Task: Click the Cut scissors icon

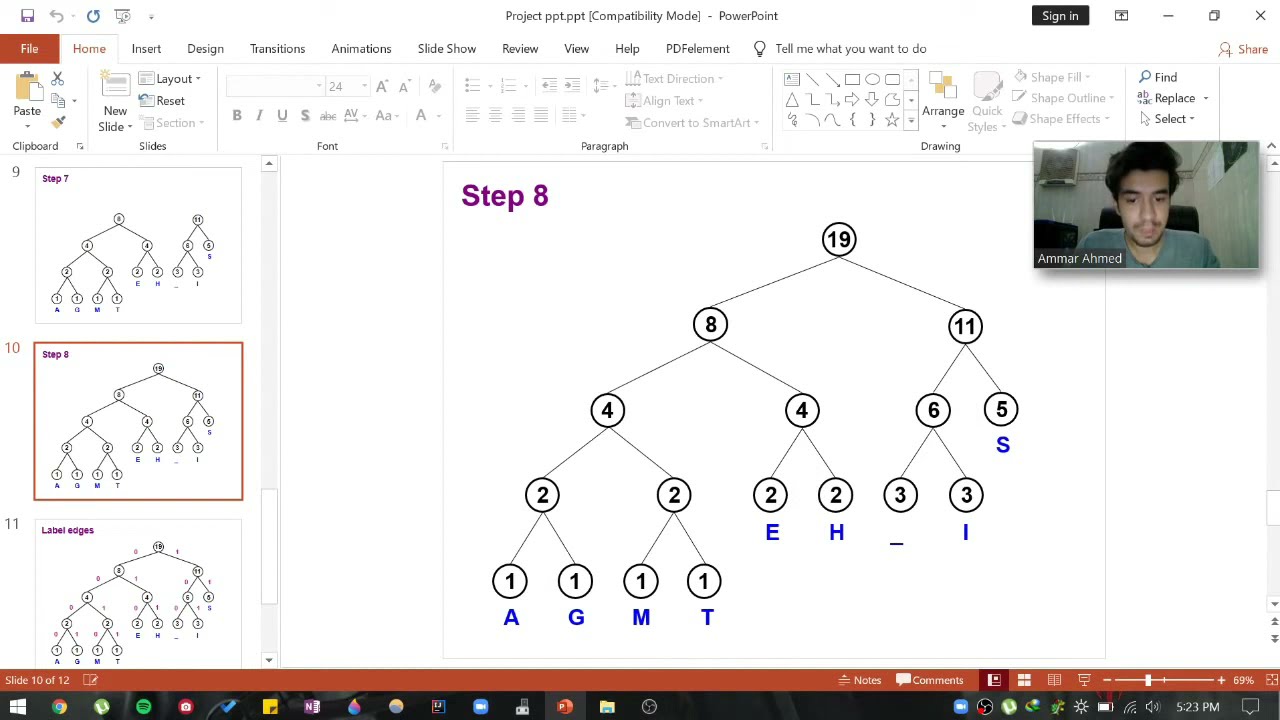Action: click(57, 78)
